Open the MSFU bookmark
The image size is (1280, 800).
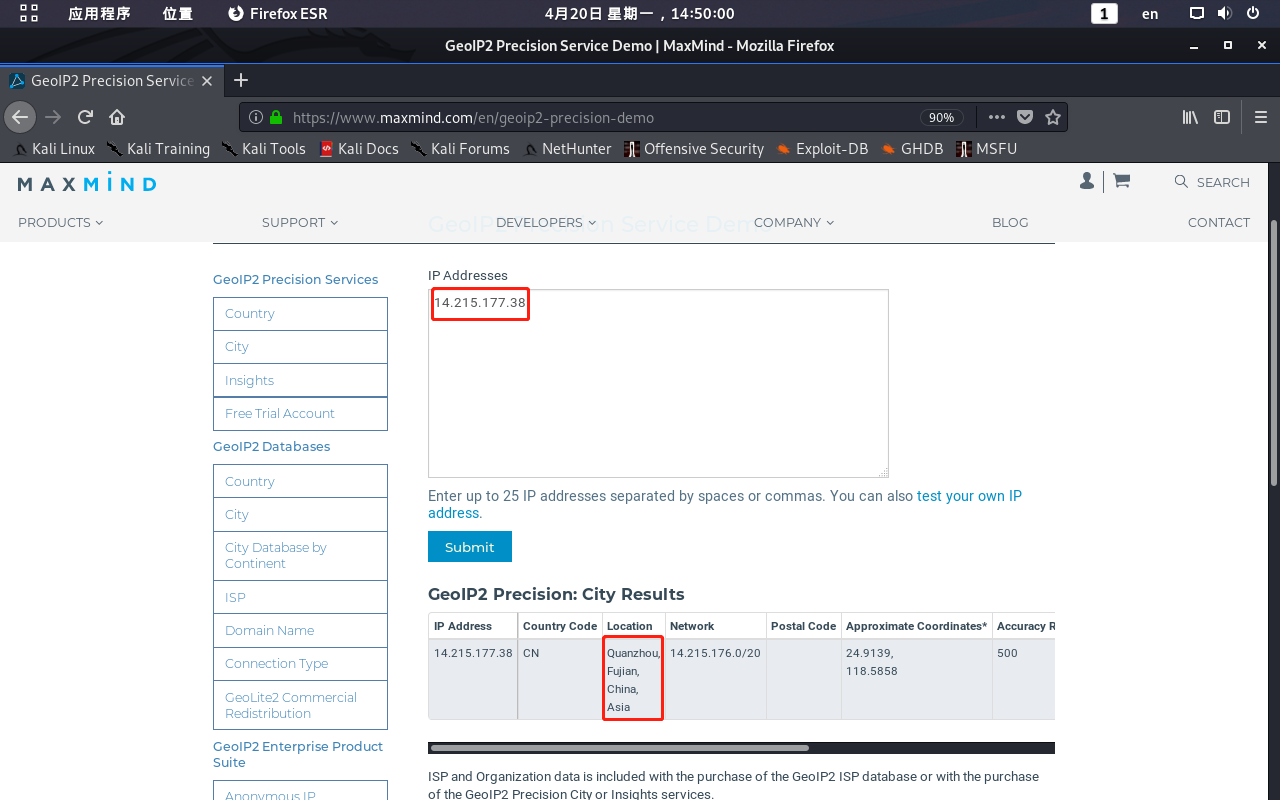(x=986, y=149)
